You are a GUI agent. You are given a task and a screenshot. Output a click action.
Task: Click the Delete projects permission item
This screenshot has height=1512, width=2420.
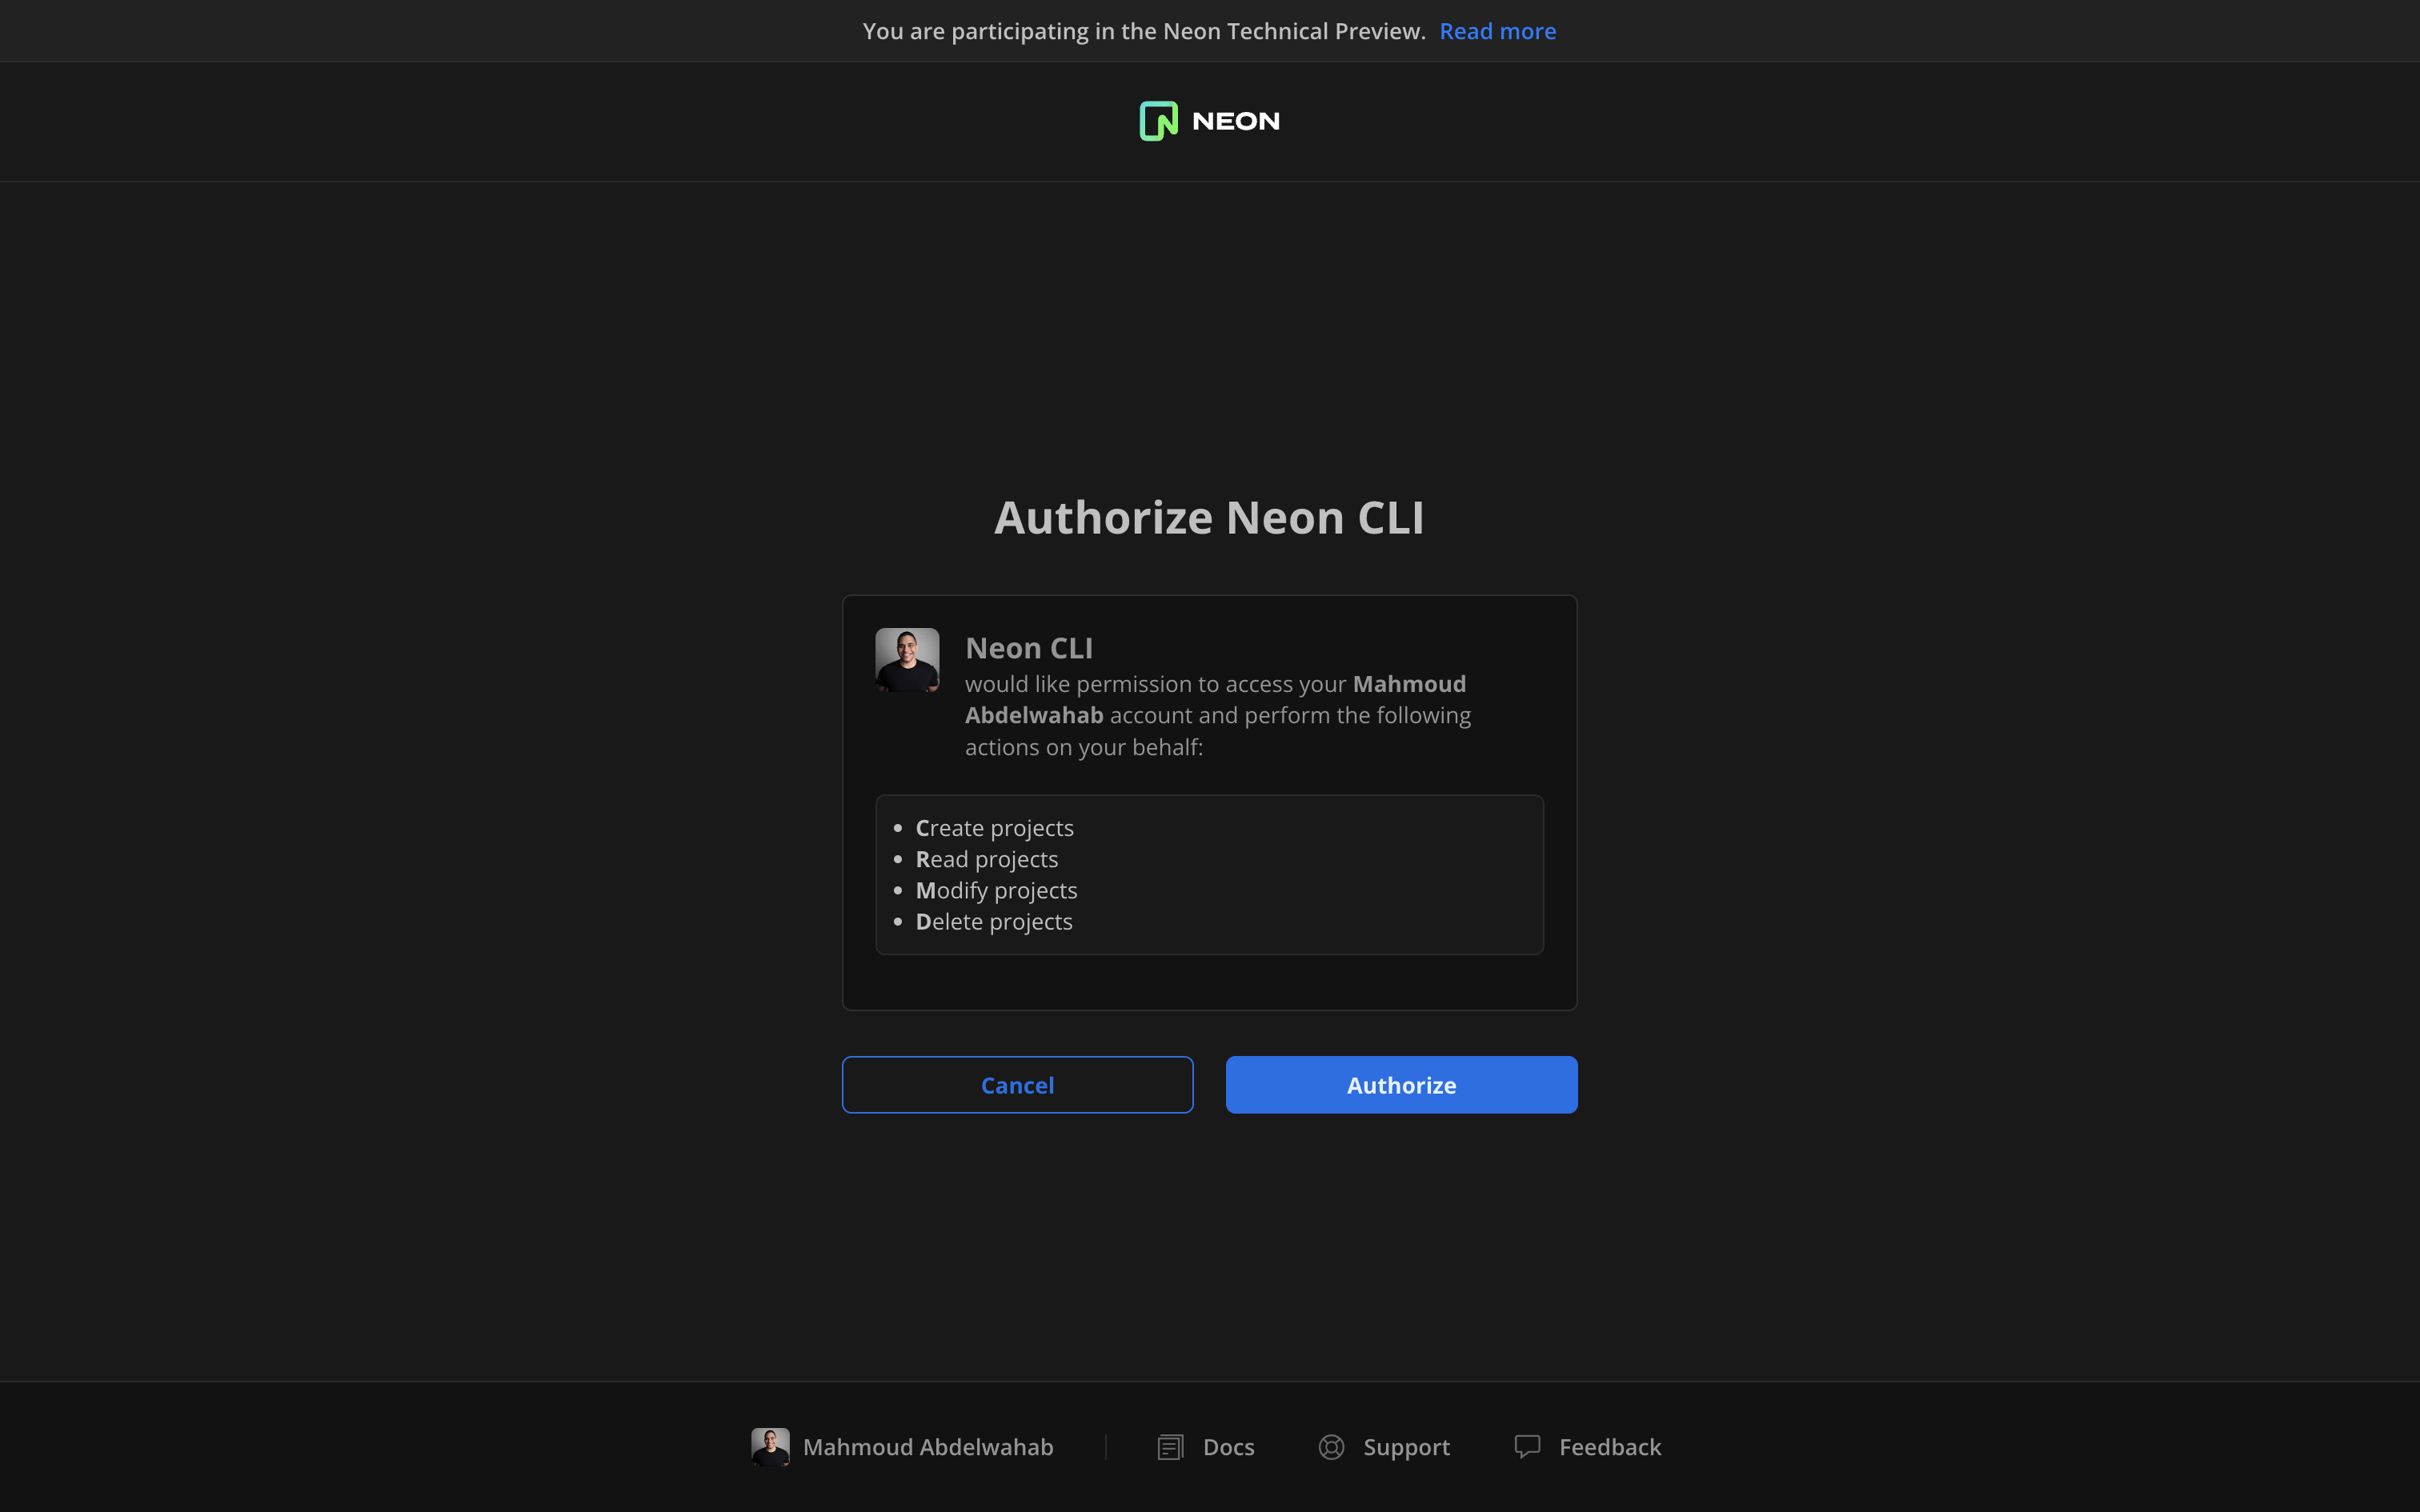[x=993, y=921]
